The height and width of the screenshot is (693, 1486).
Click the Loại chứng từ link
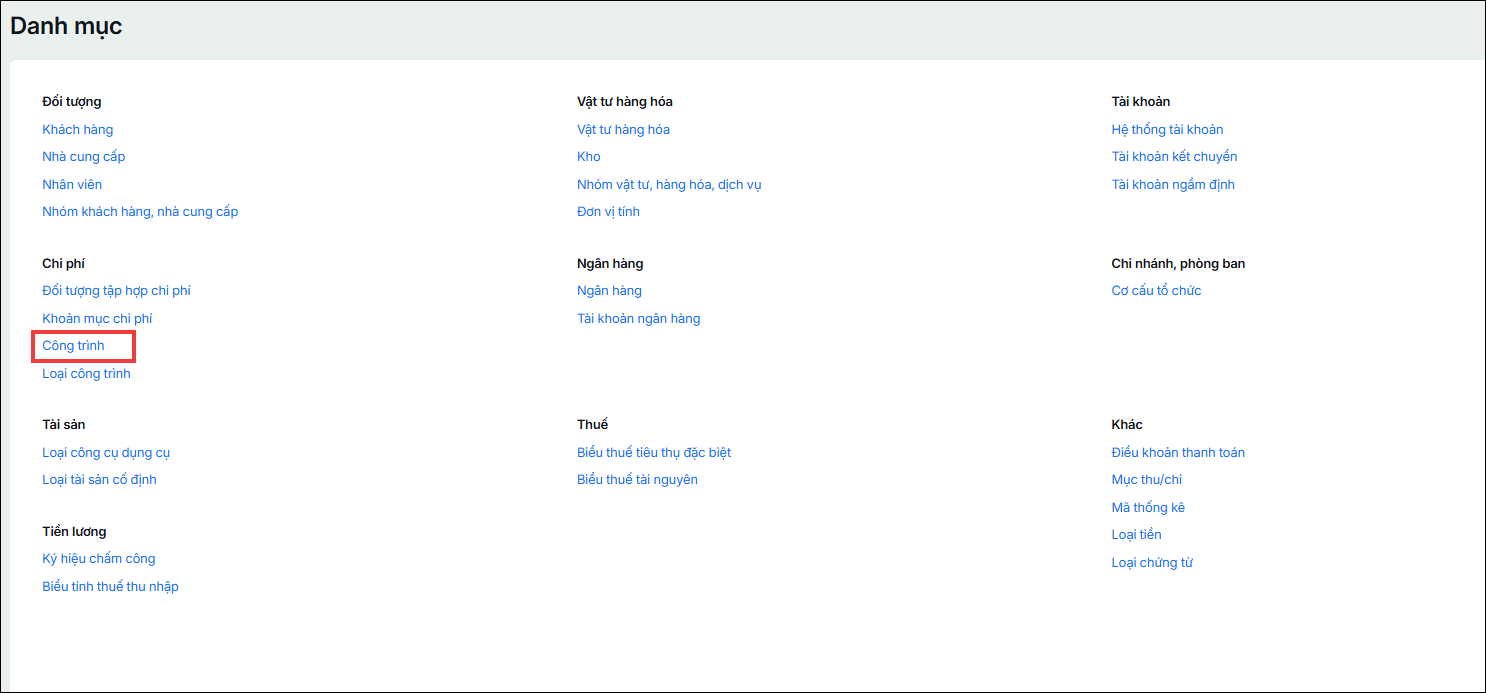(x=1152, y=563)
